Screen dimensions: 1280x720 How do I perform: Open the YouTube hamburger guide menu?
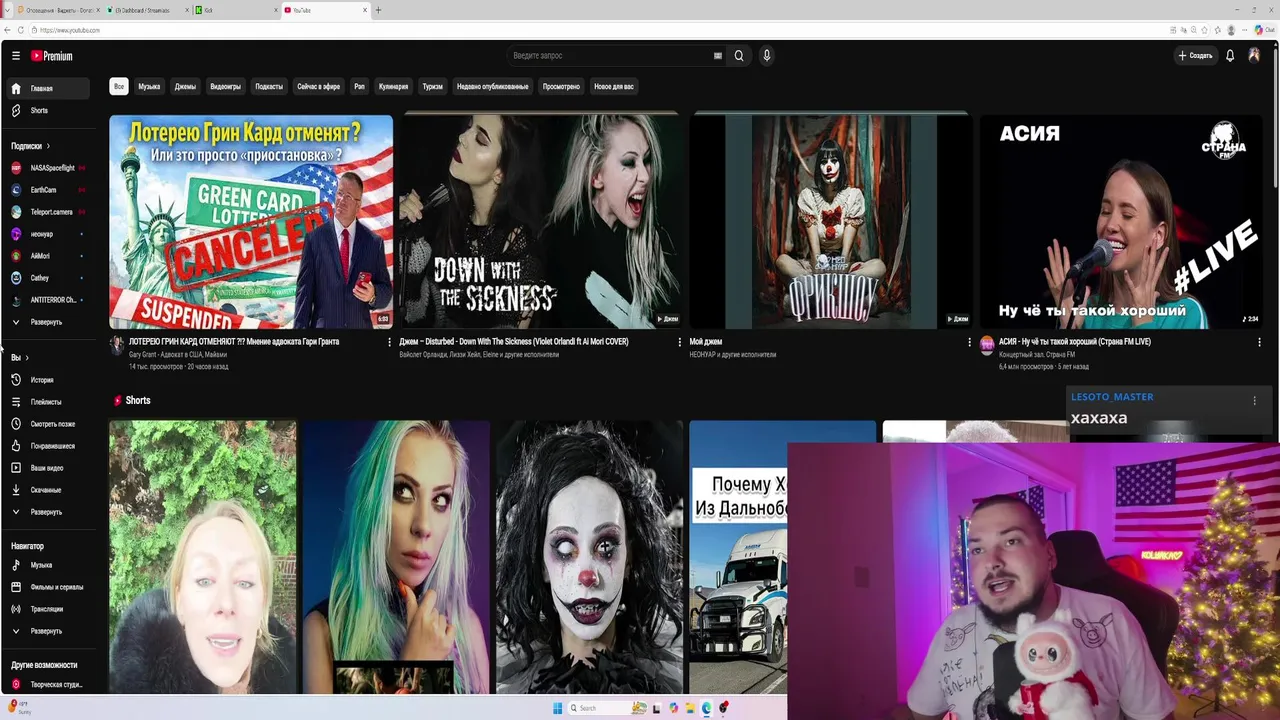click(16, 56)
